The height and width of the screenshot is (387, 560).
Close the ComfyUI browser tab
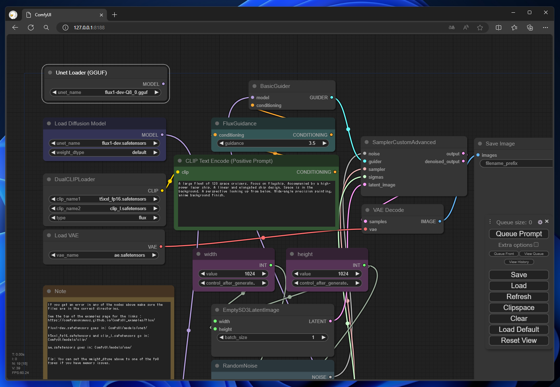[101, 15]
